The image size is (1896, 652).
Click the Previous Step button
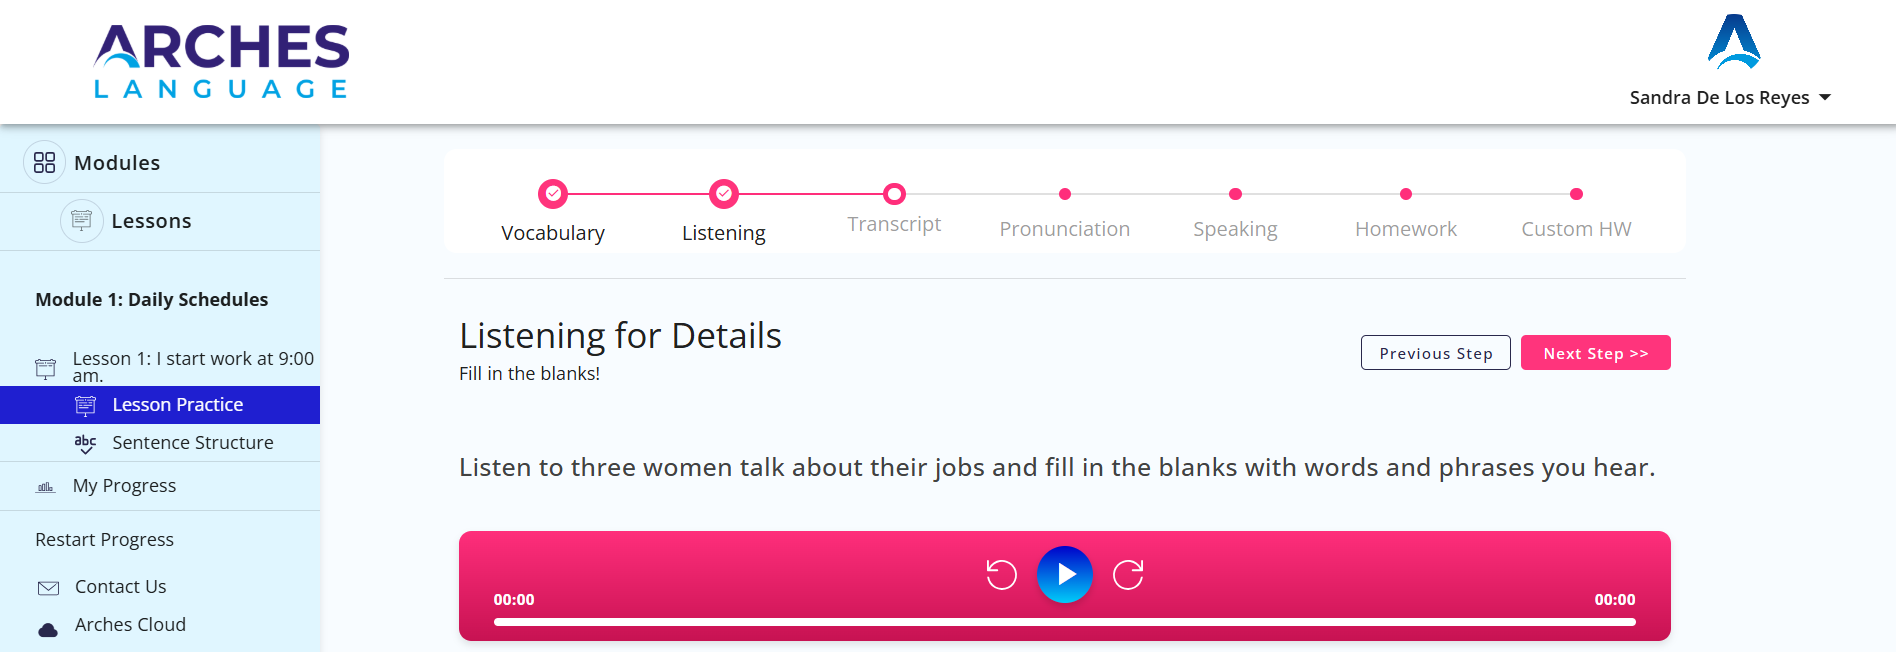pyautogui.click(x=1436, y=353)
